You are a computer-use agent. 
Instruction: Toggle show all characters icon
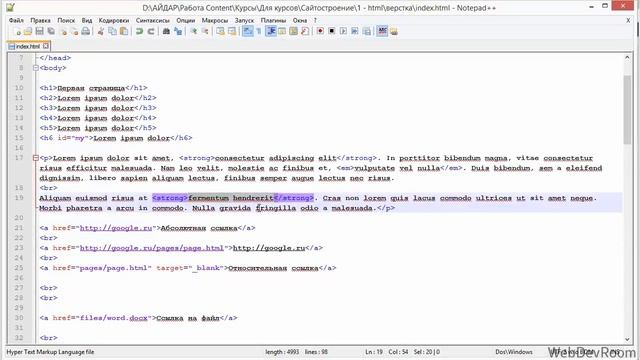tap(259, 31)
